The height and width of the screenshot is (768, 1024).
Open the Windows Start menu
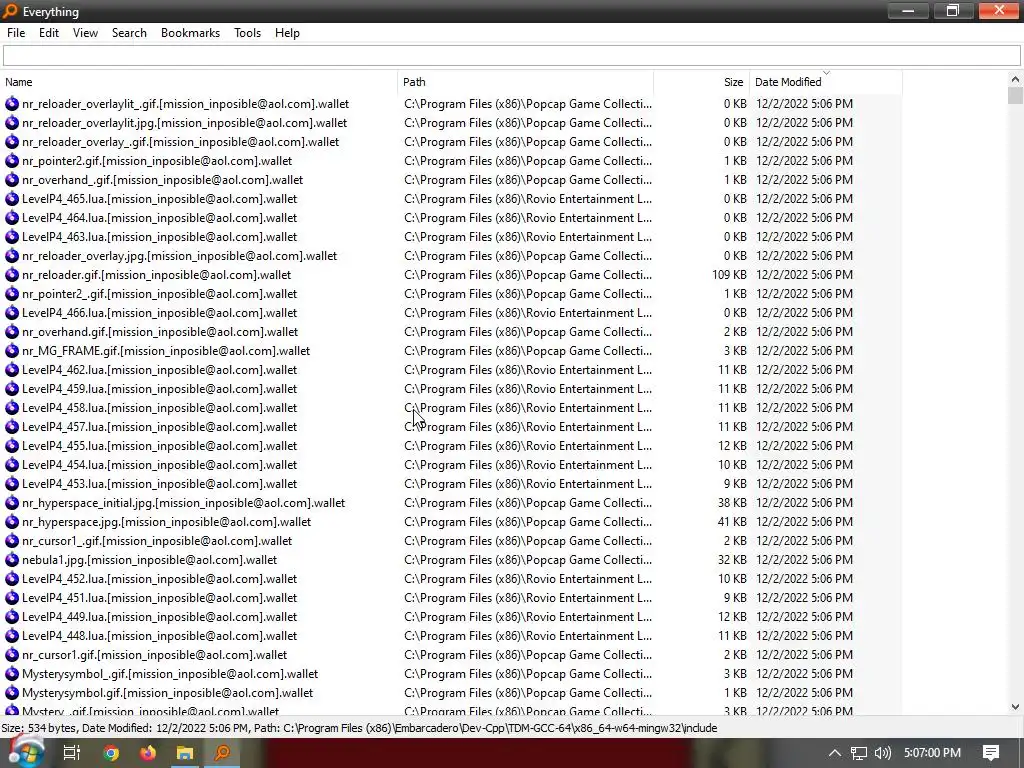click(26, 752)
